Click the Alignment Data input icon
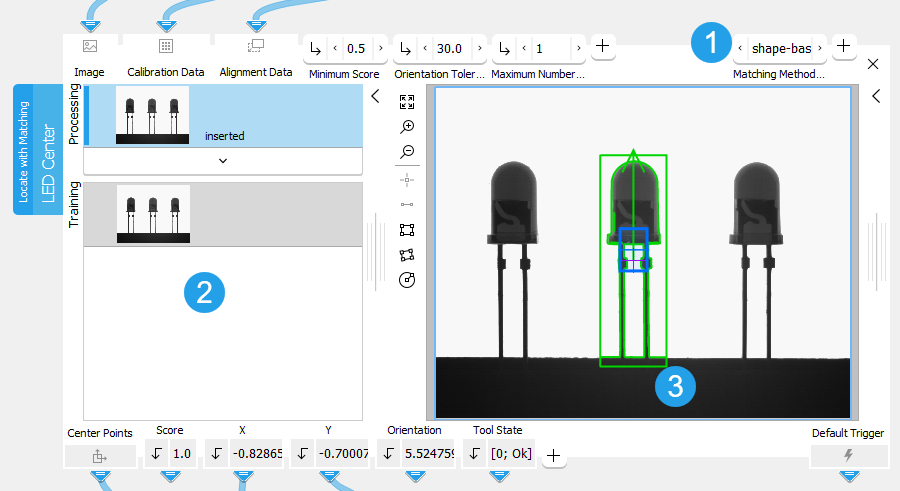This screenshot has width=900, height=491. tap(255, 46)
